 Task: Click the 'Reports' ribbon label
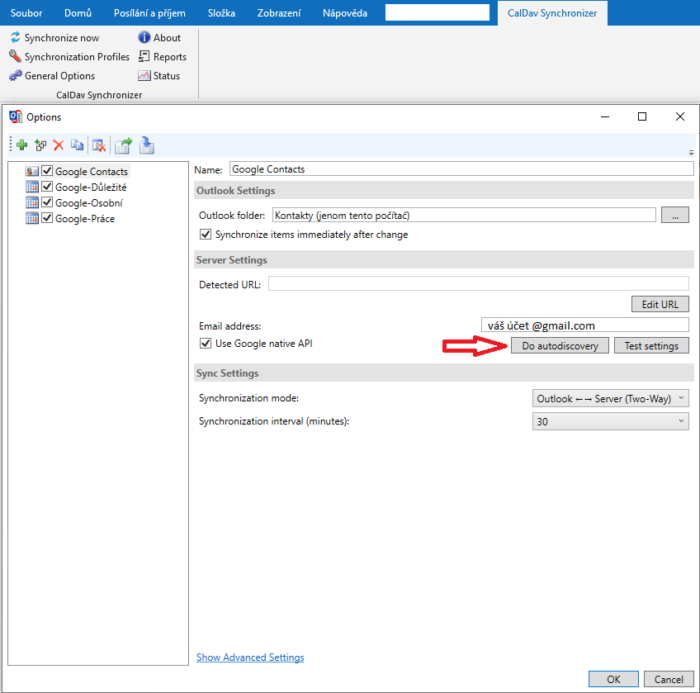[x=170, y=57]
